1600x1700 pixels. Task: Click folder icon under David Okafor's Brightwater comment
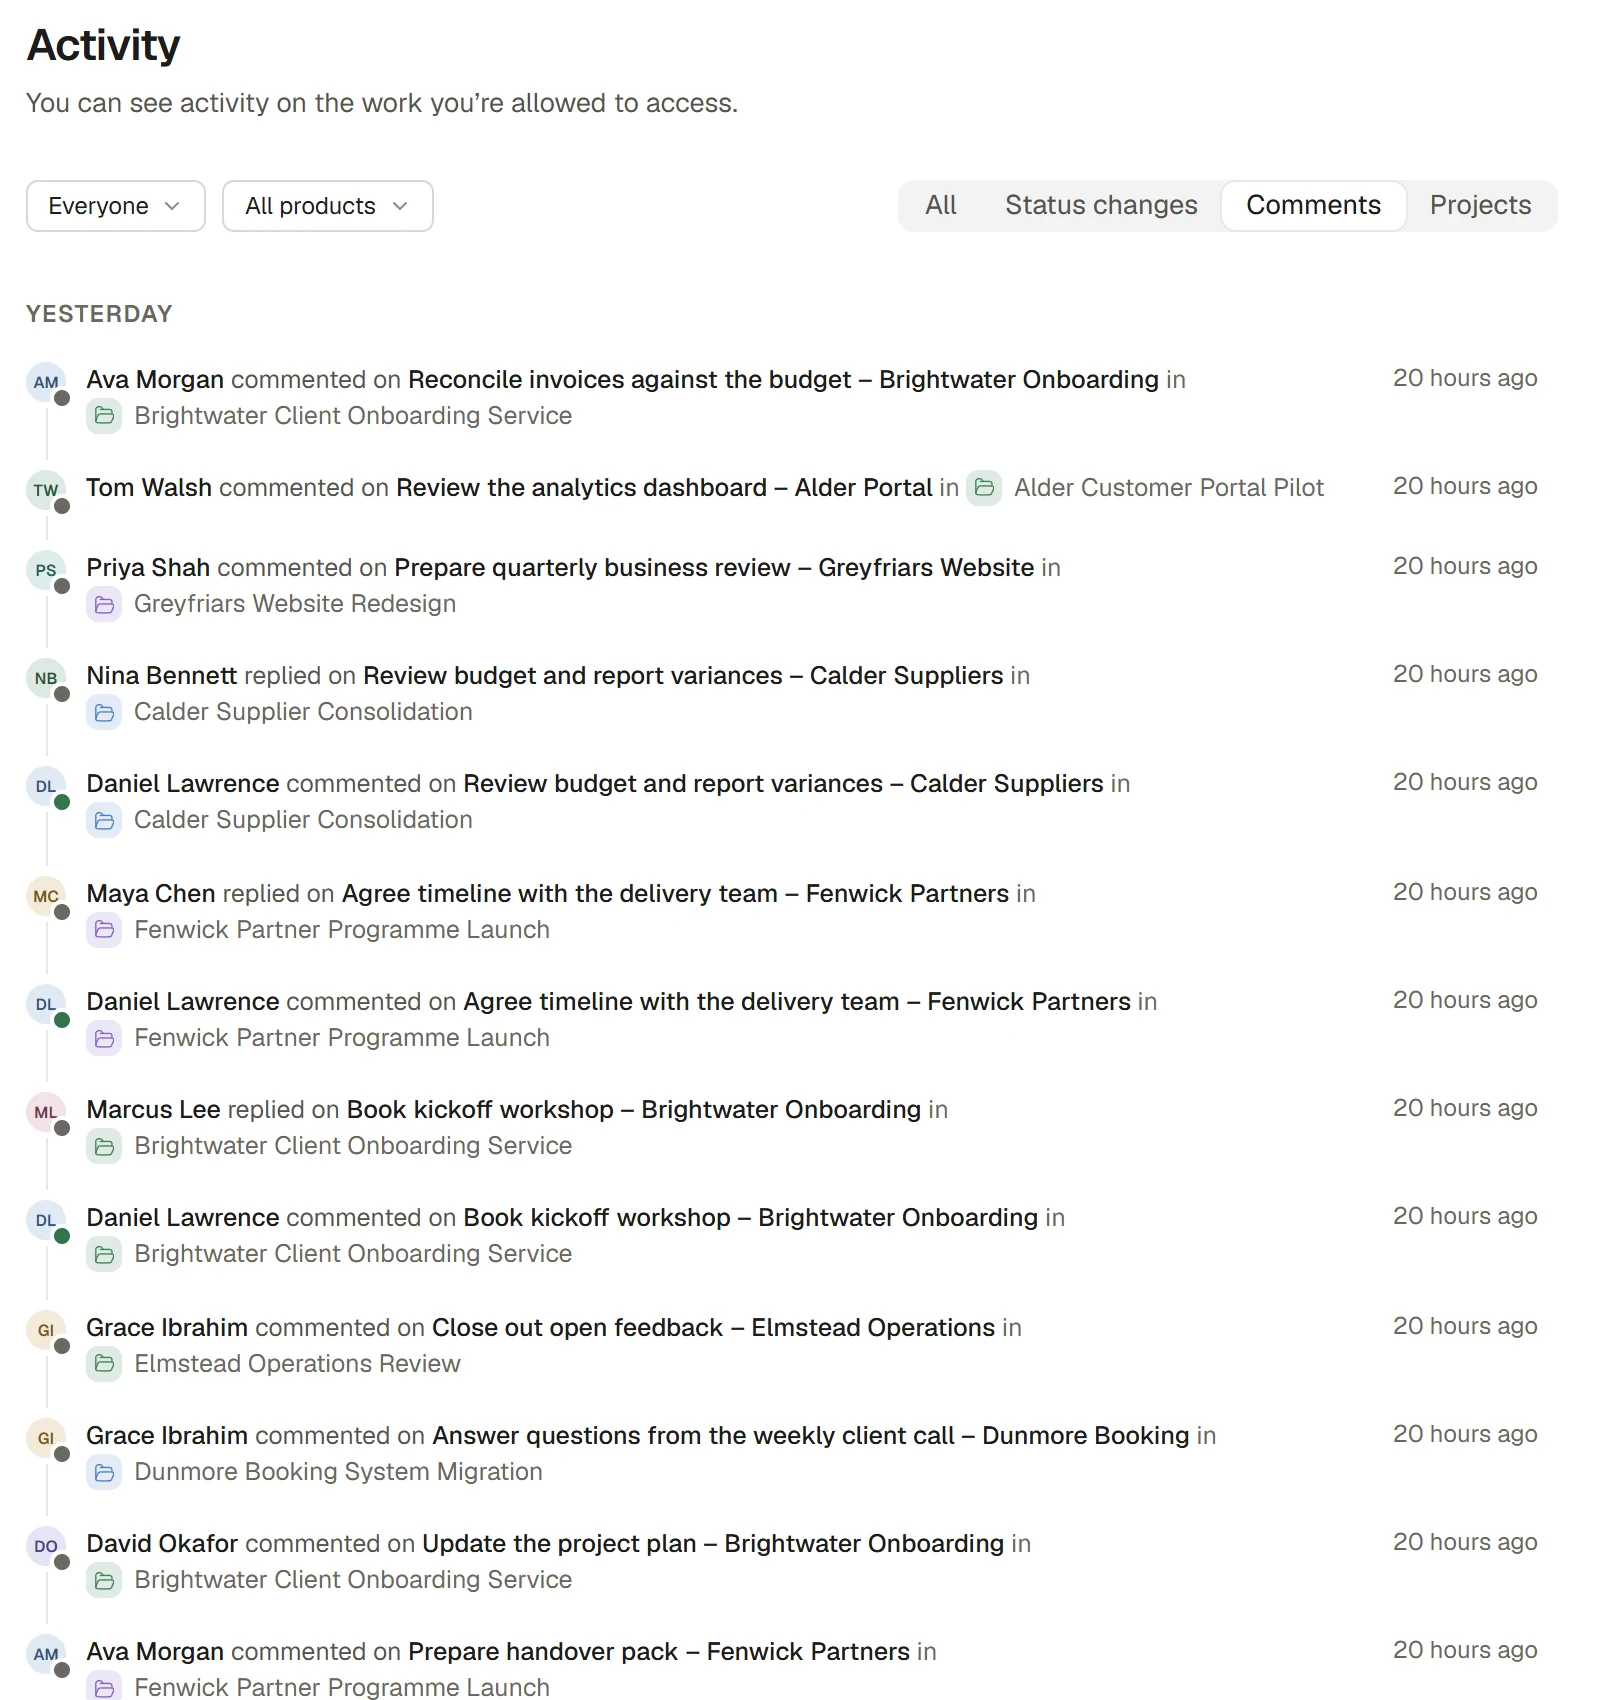(104, 1580)
